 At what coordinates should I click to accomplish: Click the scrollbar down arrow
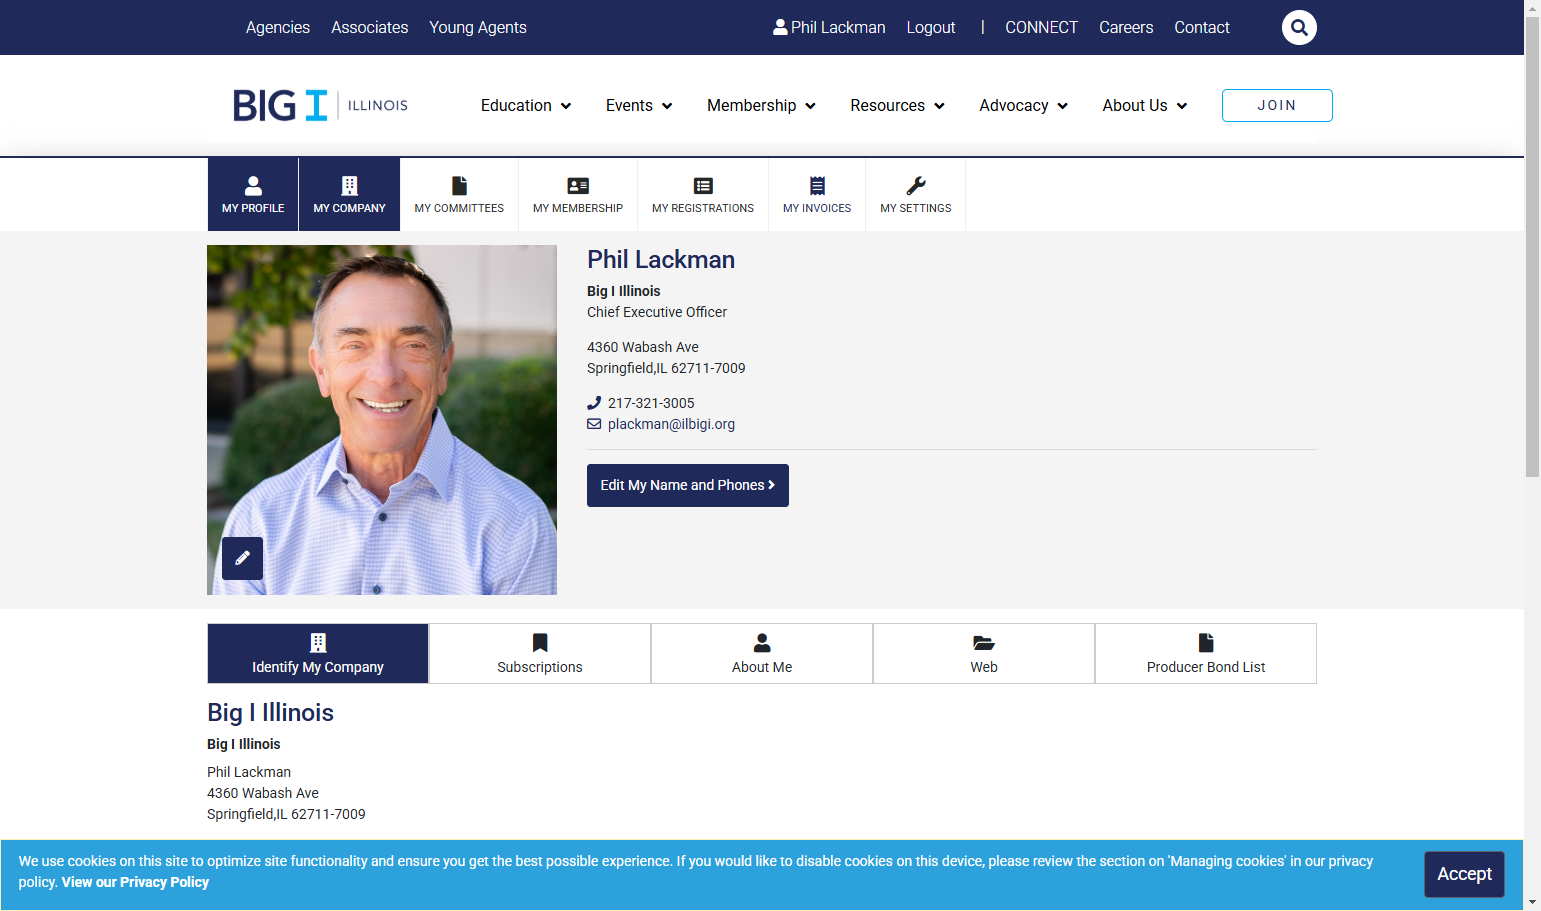pyautogui.click(x=1532, y=902)
